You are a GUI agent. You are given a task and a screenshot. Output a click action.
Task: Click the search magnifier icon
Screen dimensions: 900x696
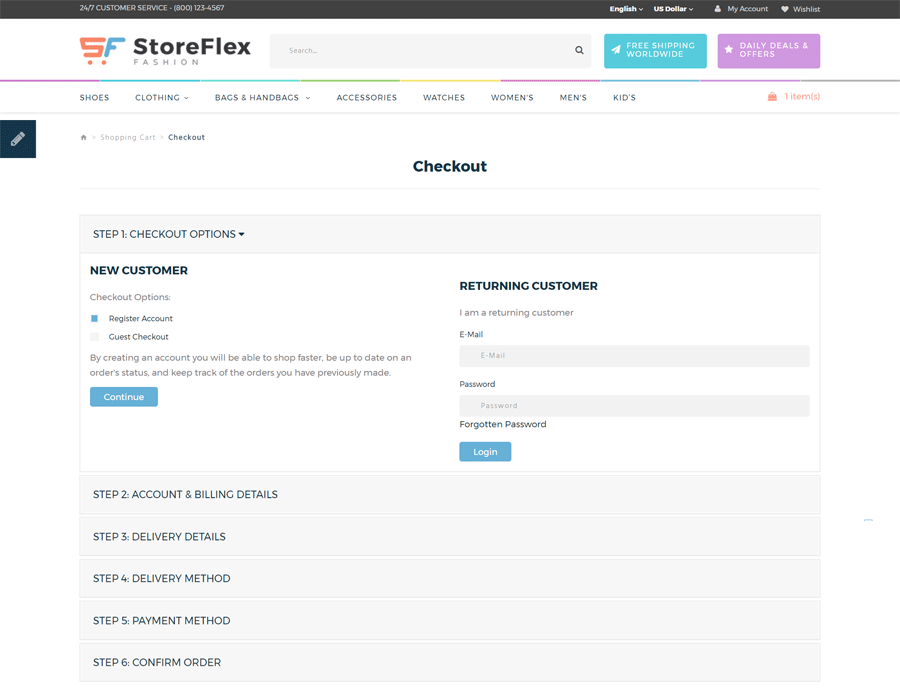[579, 51]
